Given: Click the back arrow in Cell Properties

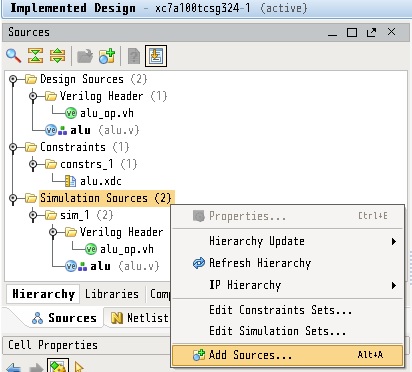Looking at the screenshot, I should [13, 367].
